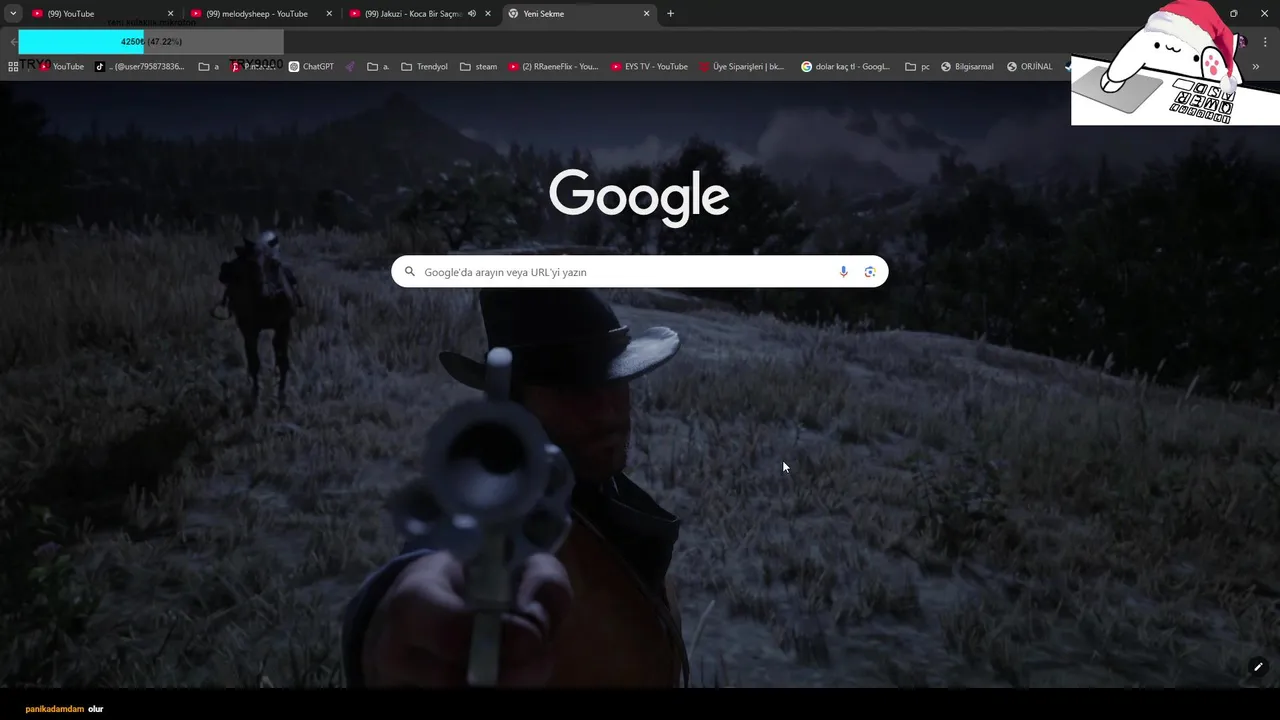Expand the 'a' bookmark folder
Screen dimensions: 1280x720
(209, 67)
